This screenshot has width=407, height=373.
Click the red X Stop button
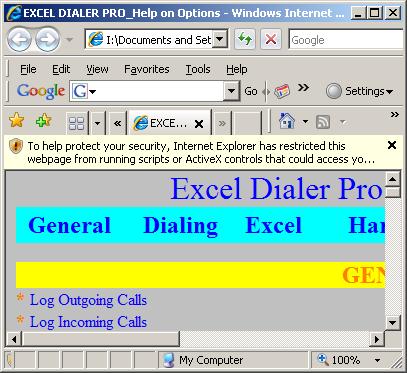(x=271, y=40)
